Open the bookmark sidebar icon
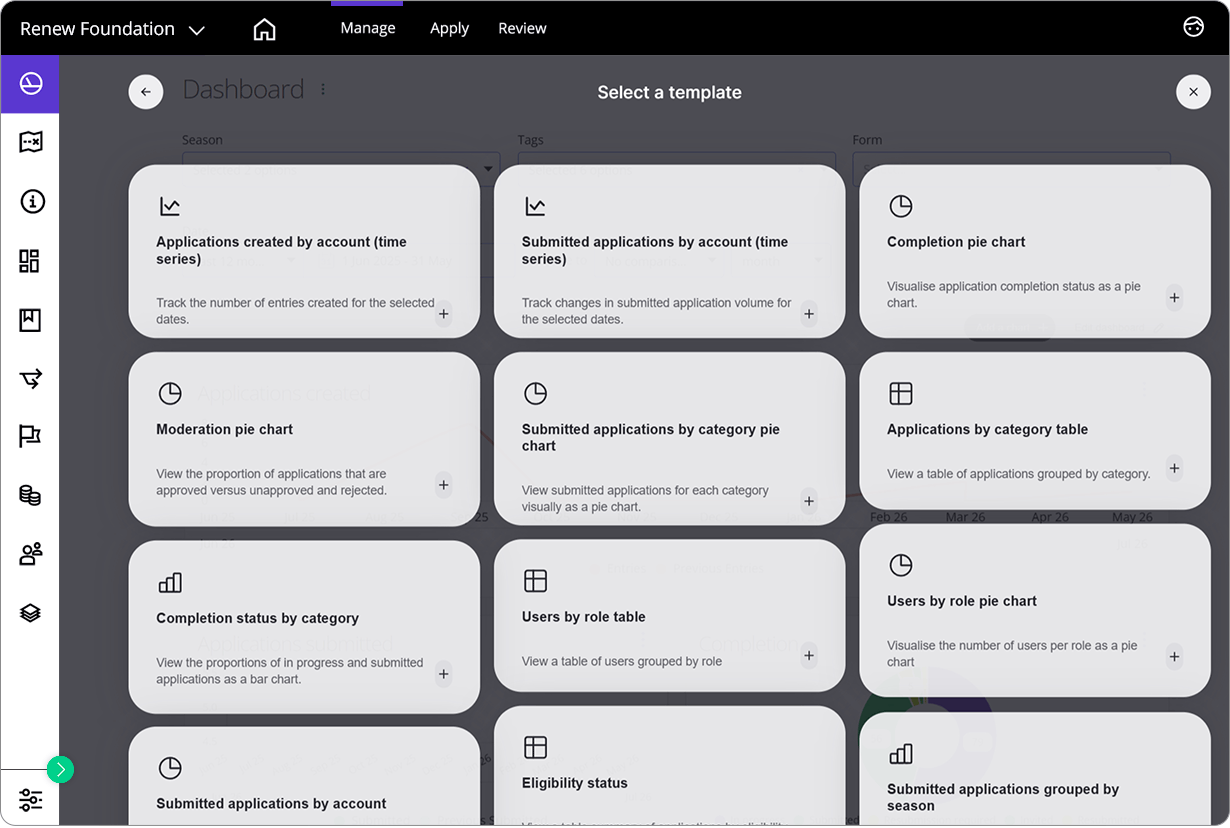 click(30, 320)
